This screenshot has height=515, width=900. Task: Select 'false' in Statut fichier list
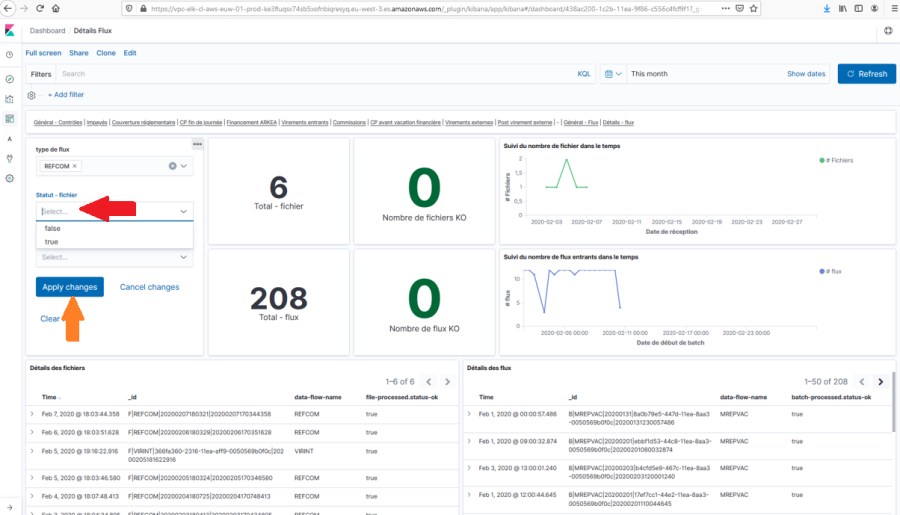click(x=52, y=228)
